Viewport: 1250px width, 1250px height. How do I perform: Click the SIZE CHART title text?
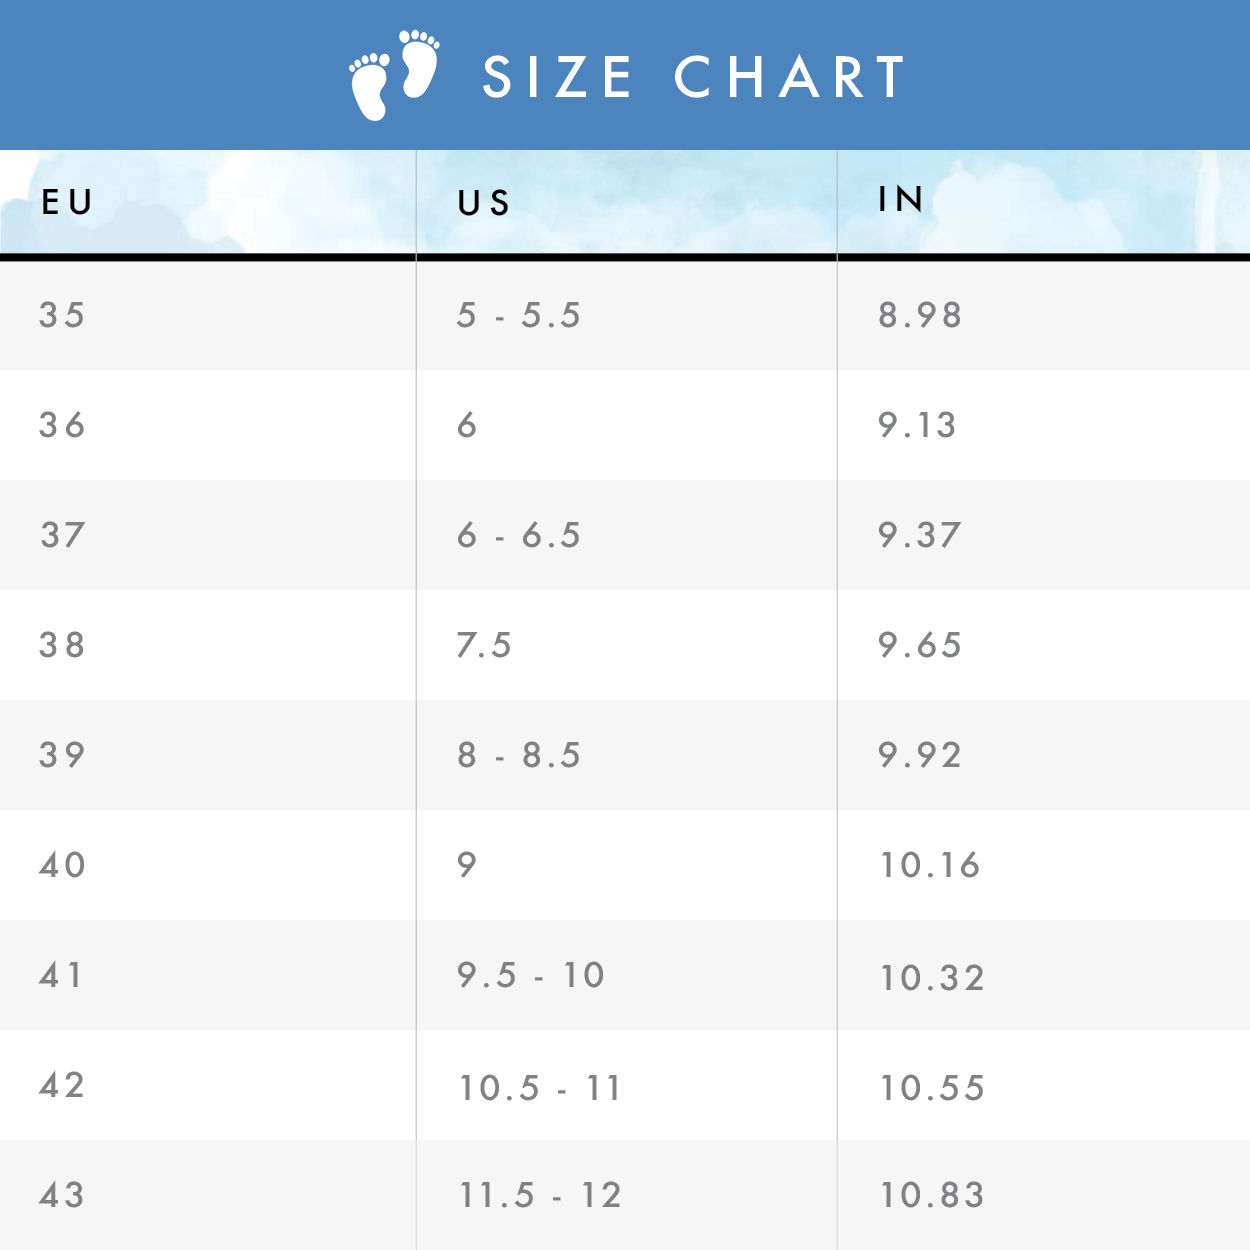[694, 77]
